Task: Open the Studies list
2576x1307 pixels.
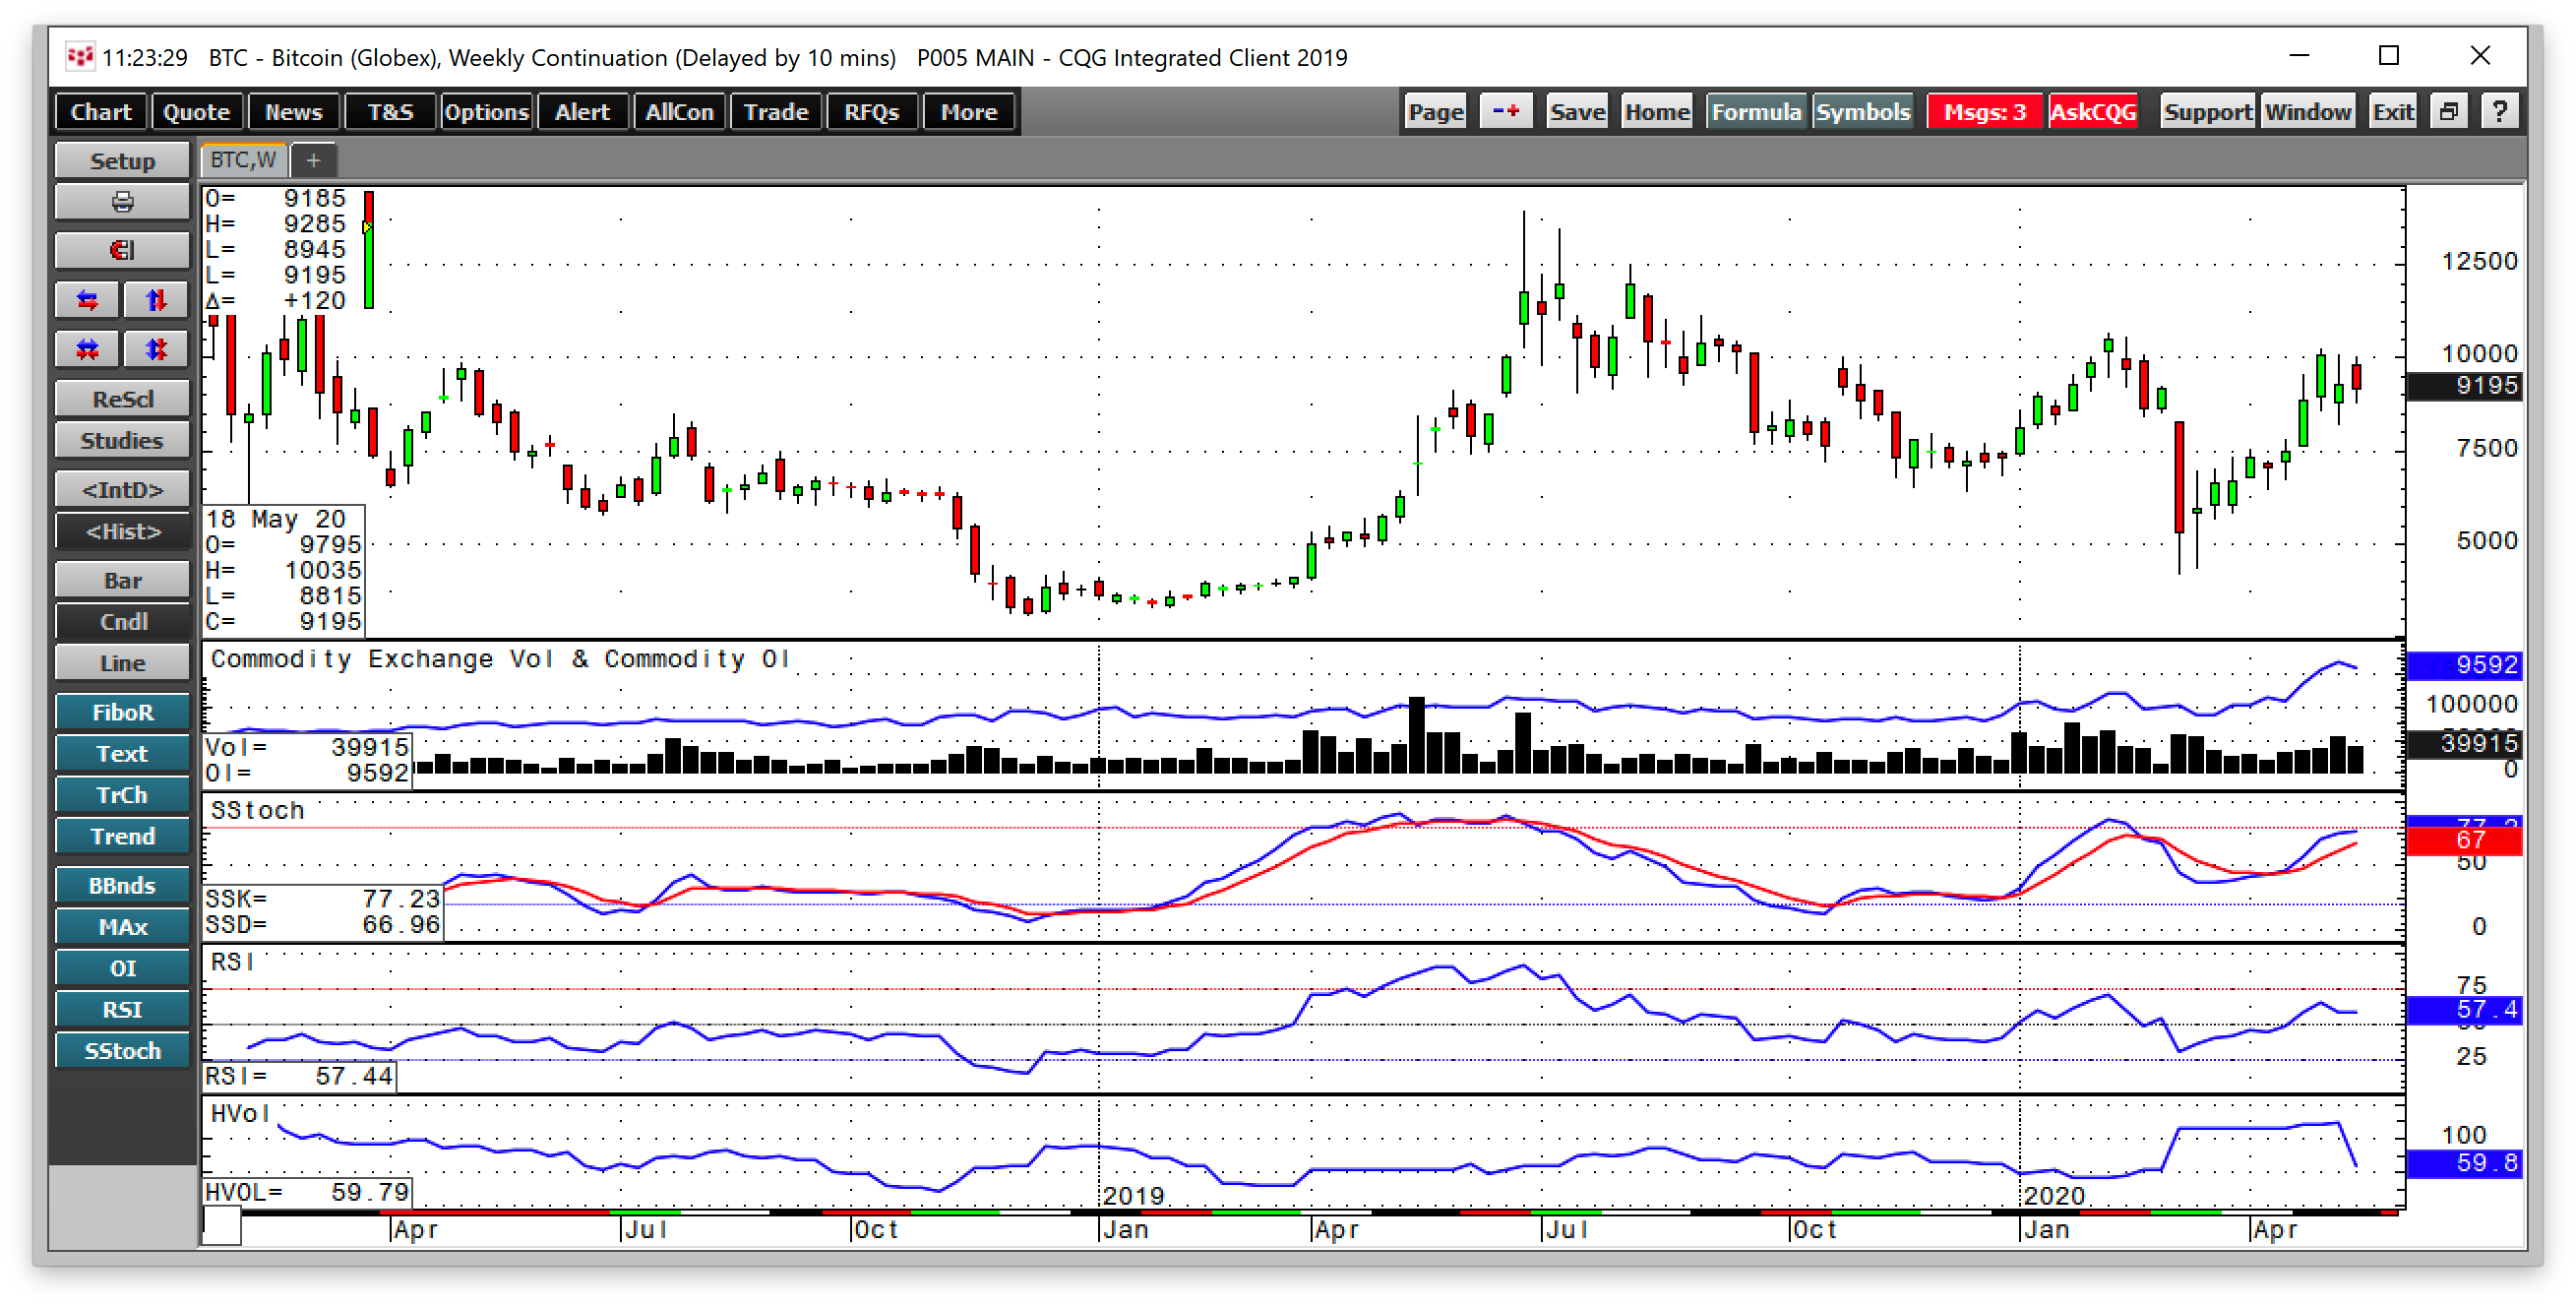Action: (122, 441)
